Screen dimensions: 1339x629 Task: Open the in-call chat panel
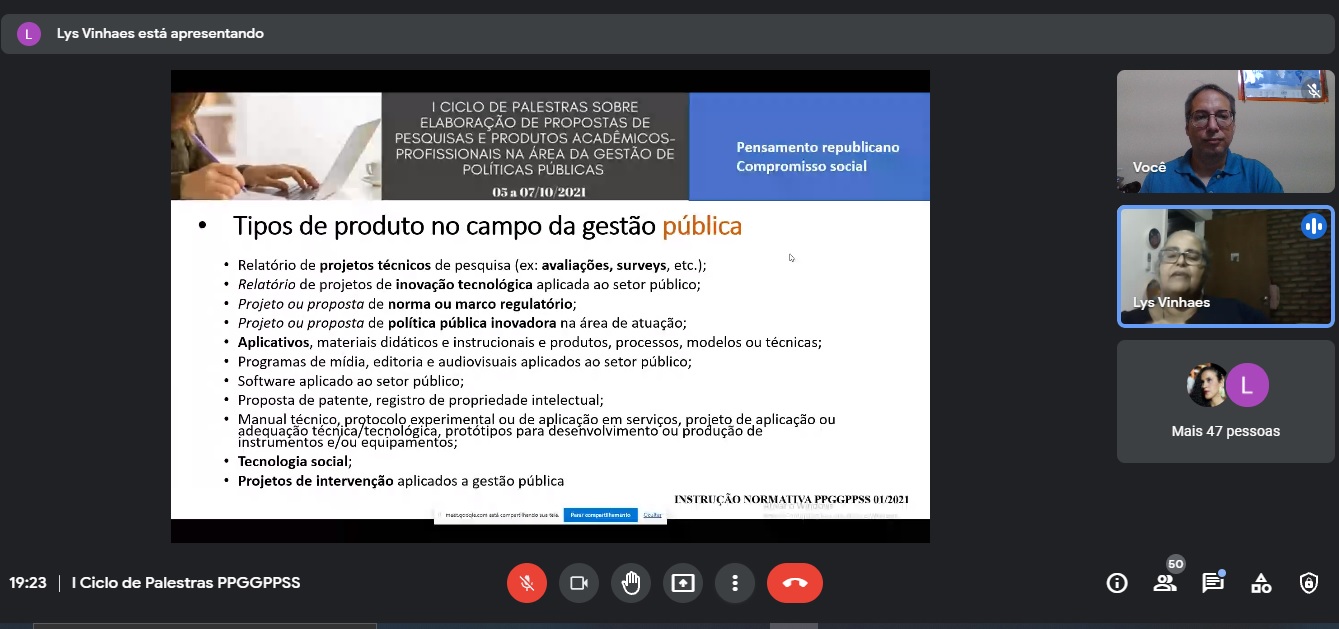1212,582
